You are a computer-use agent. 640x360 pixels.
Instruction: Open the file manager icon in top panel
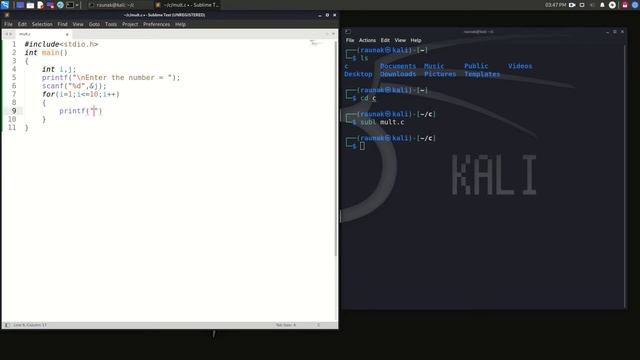tap(30, 5)
